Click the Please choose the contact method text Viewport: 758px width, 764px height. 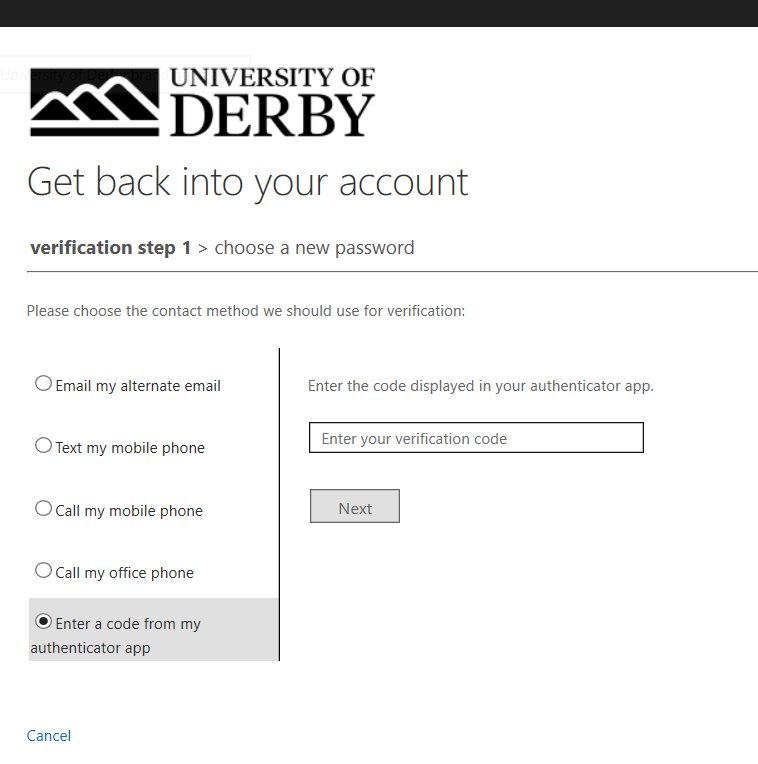[246, 311]
